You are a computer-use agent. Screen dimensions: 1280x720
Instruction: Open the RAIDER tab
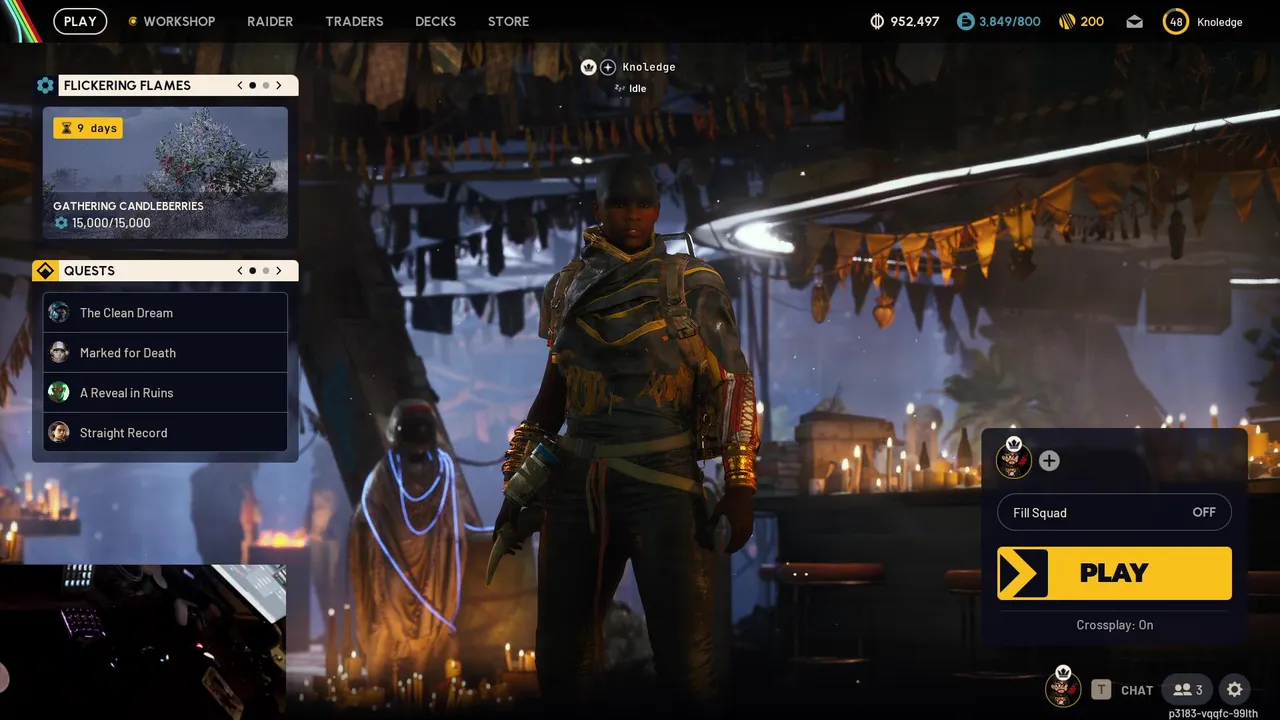coord(270,21)
